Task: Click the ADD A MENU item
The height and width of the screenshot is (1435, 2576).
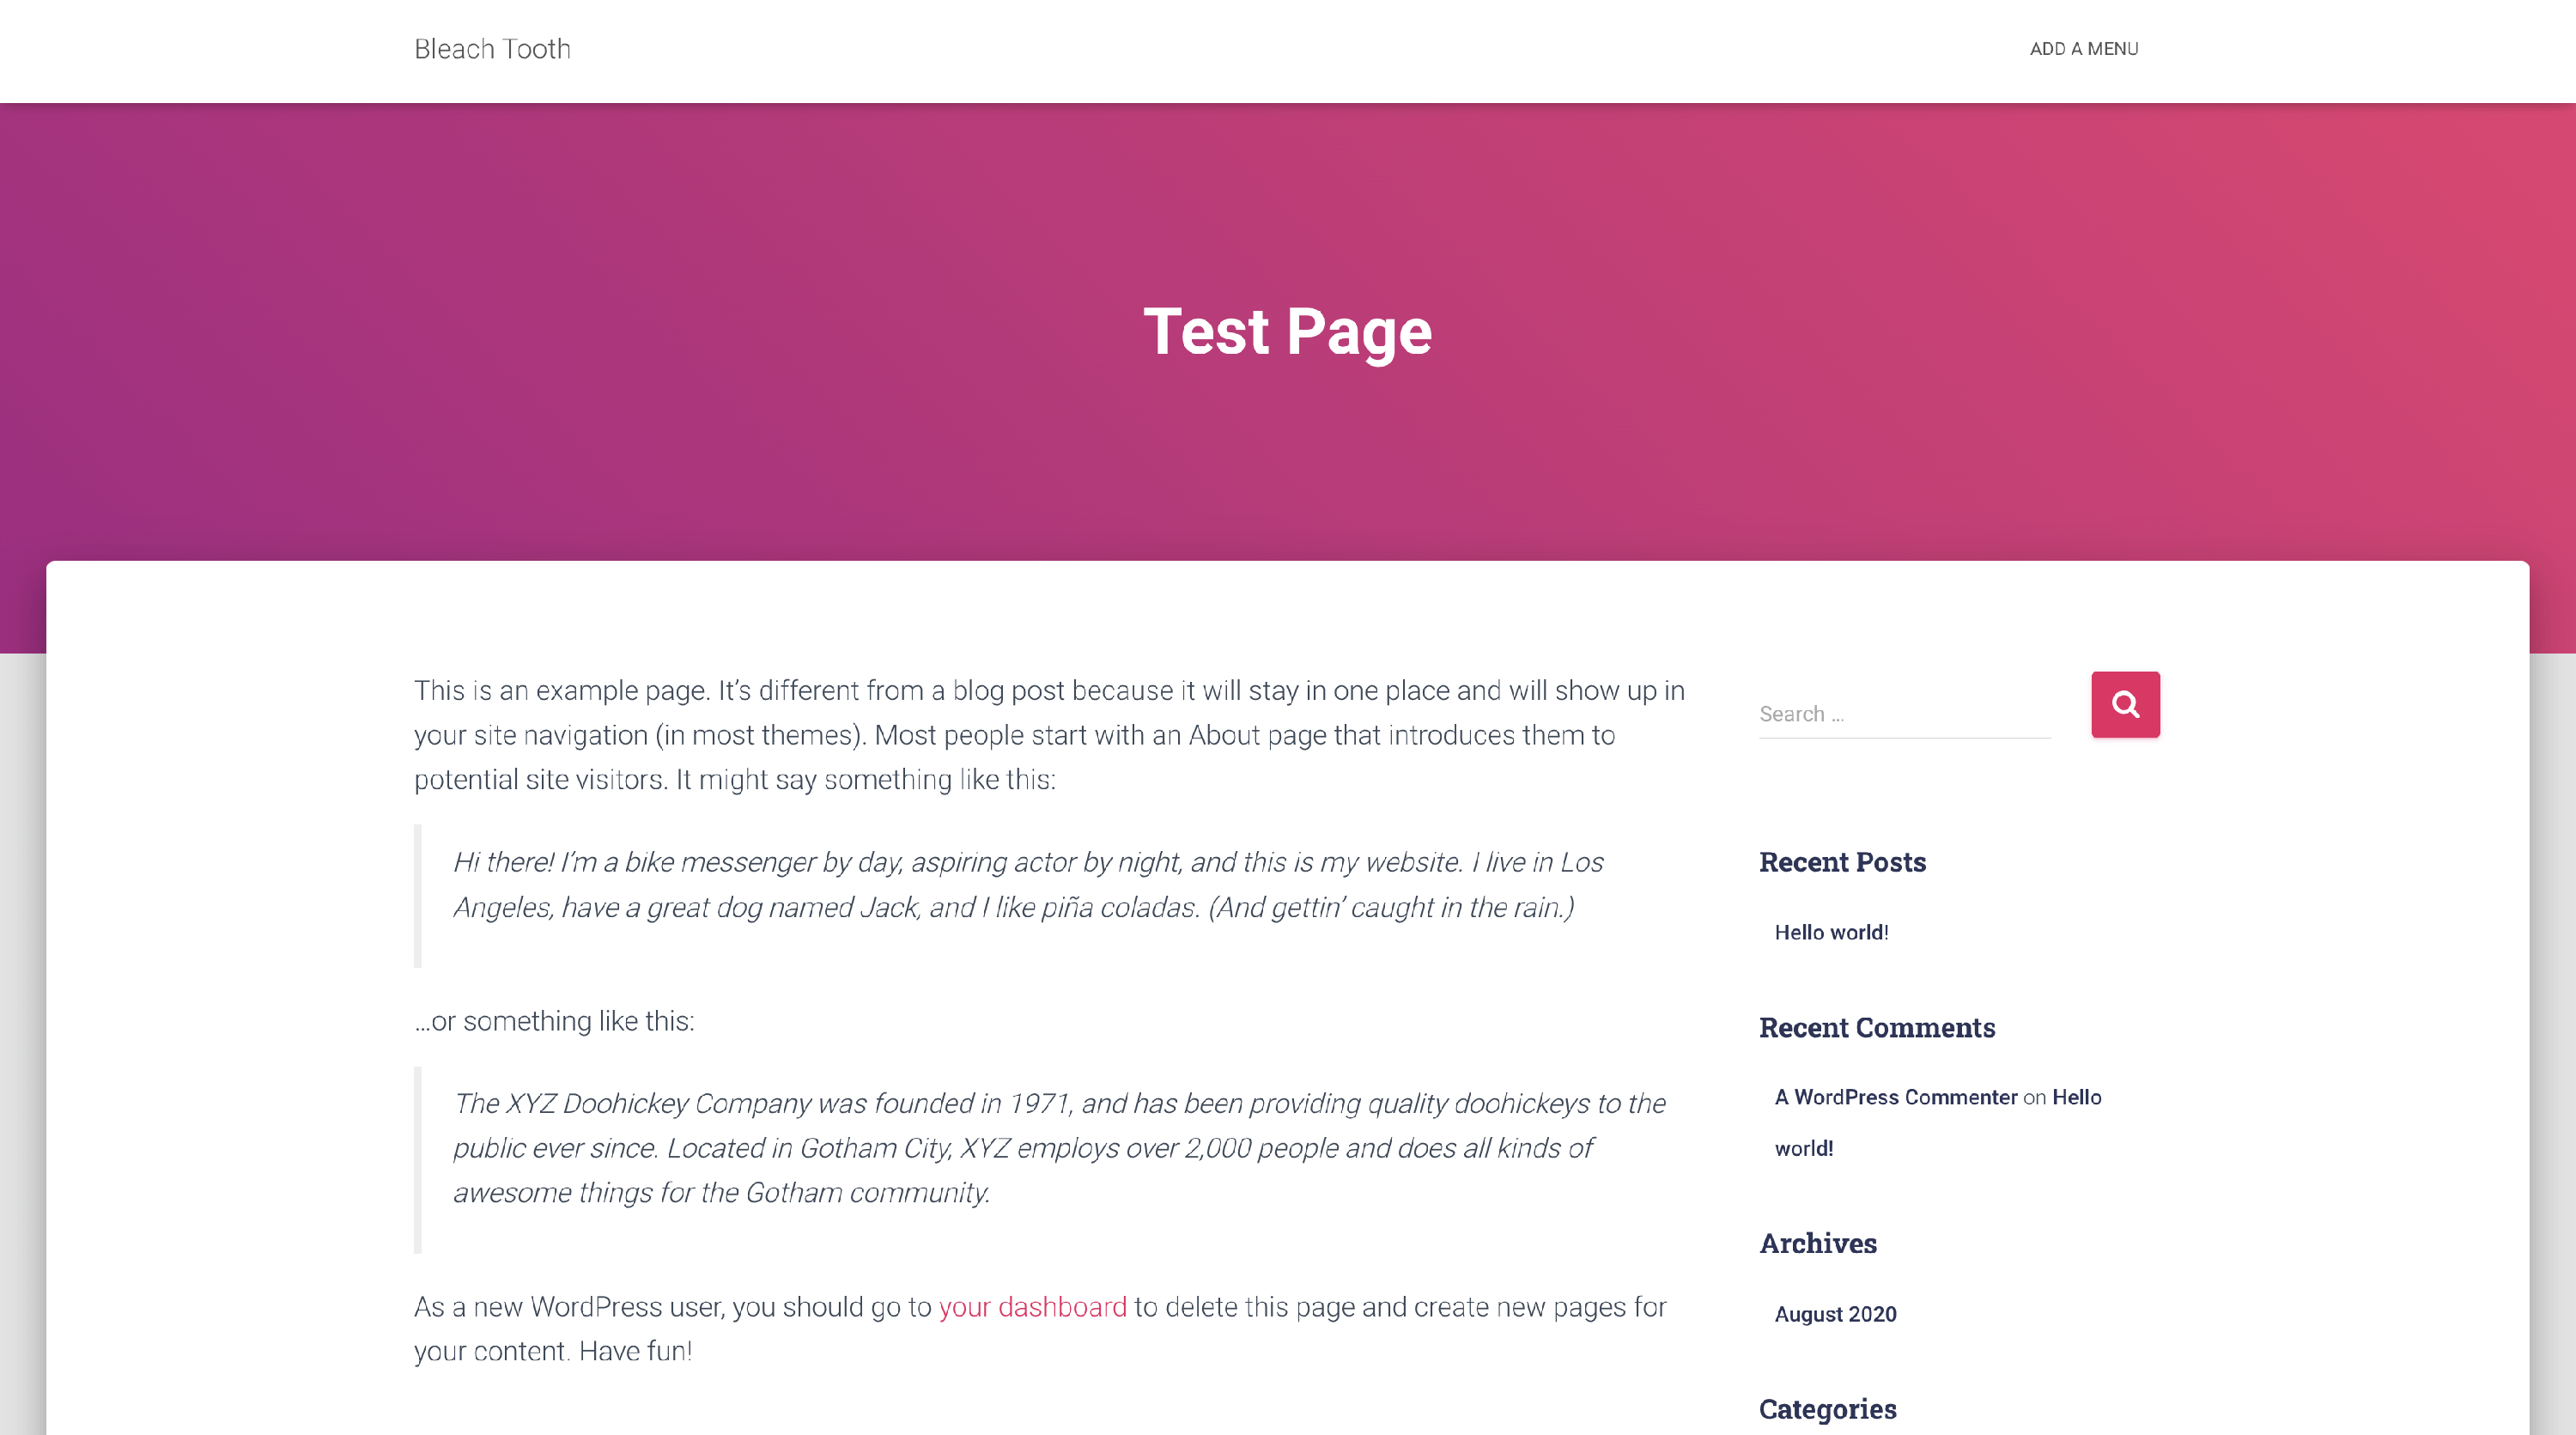Action: [2083, 49]
